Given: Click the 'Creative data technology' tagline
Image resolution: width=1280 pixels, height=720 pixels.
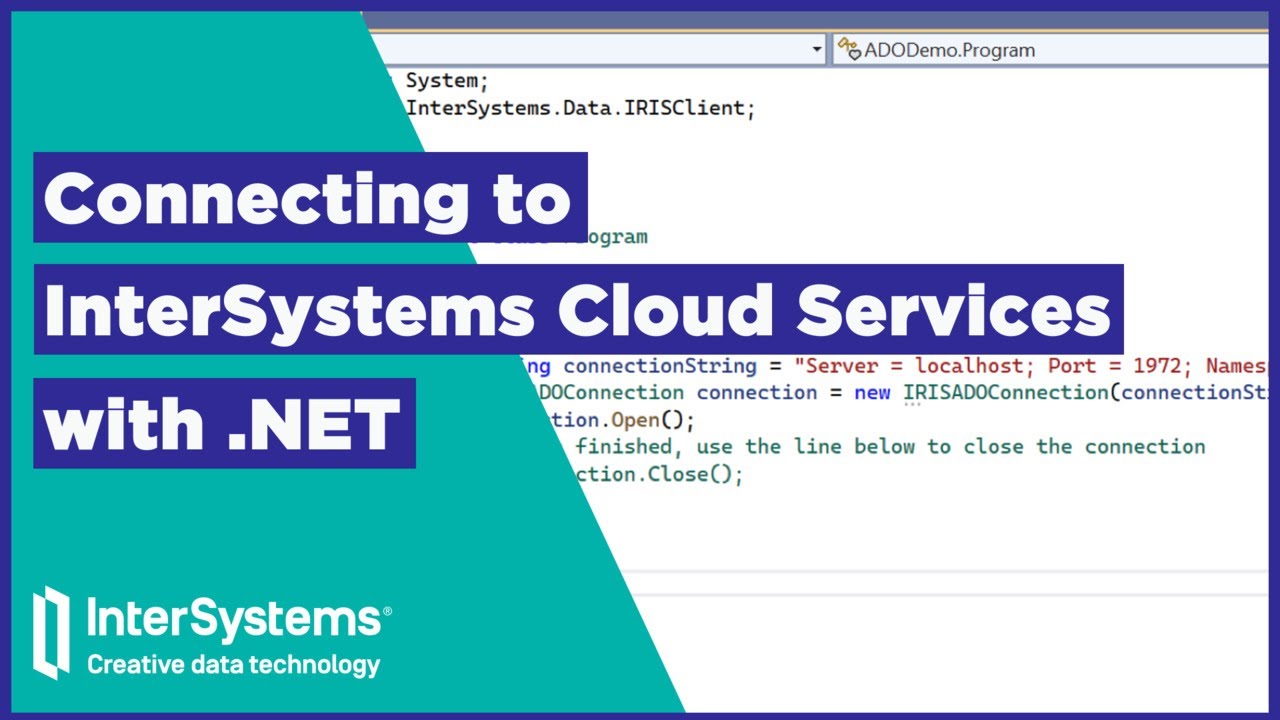Looking at the screenshot, I should click(x=234, y=665).
